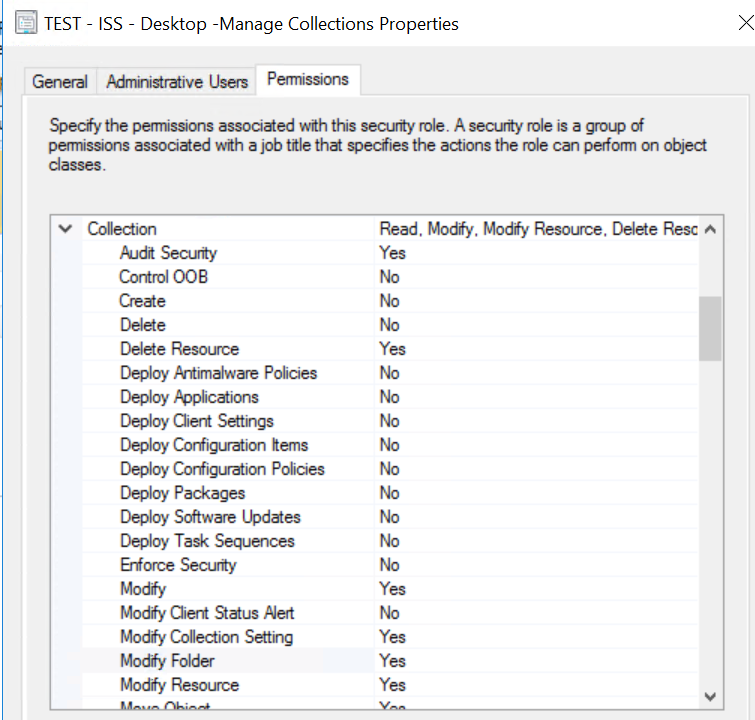755x720 pixels.
Task: Select the Modify permission row
Action: click(x=390, y=589)
